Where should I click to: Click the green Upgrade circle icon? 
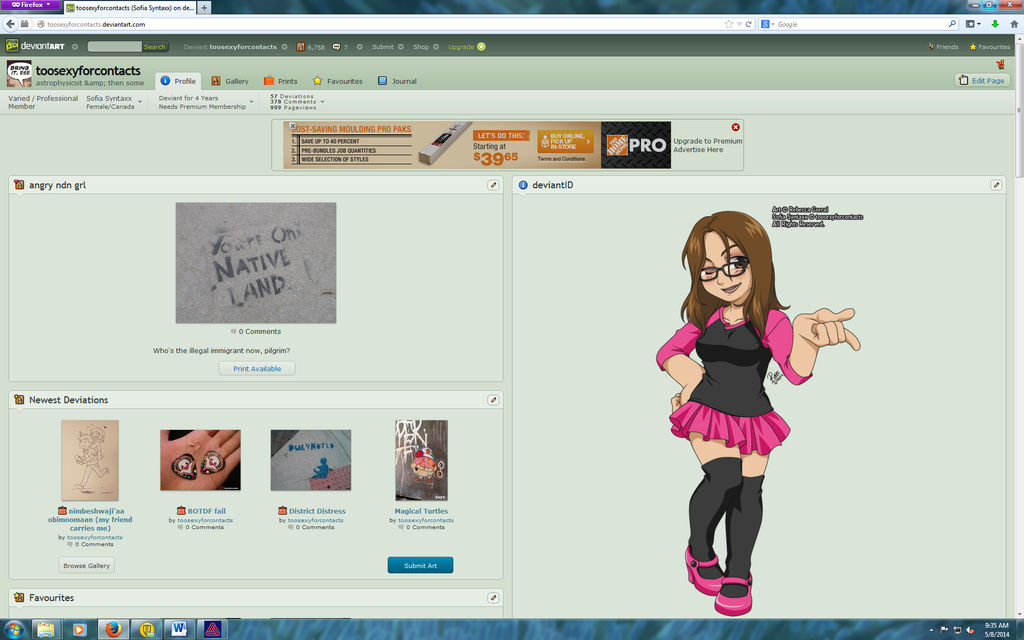pyautogui.click(x=481, y=46)
